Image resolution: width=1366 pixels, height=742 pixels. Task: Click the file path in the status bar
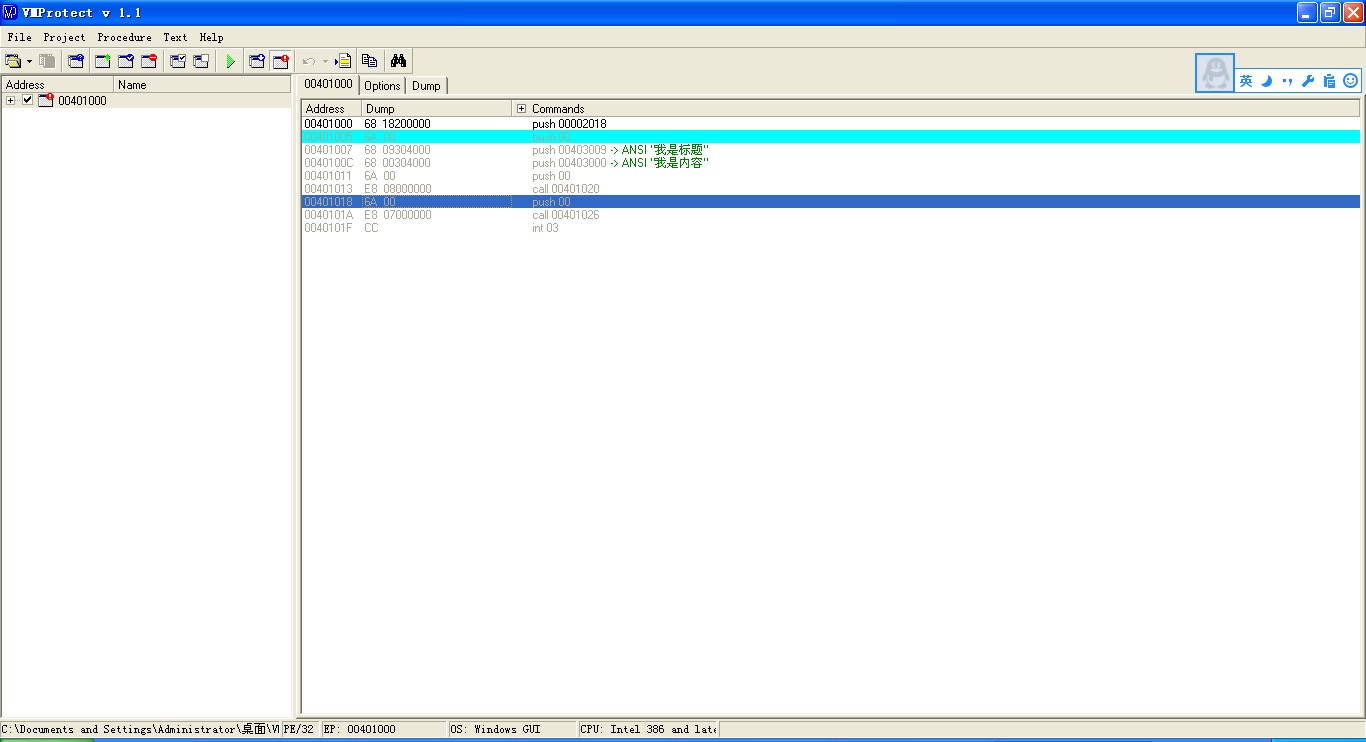(x=141, y=730)
